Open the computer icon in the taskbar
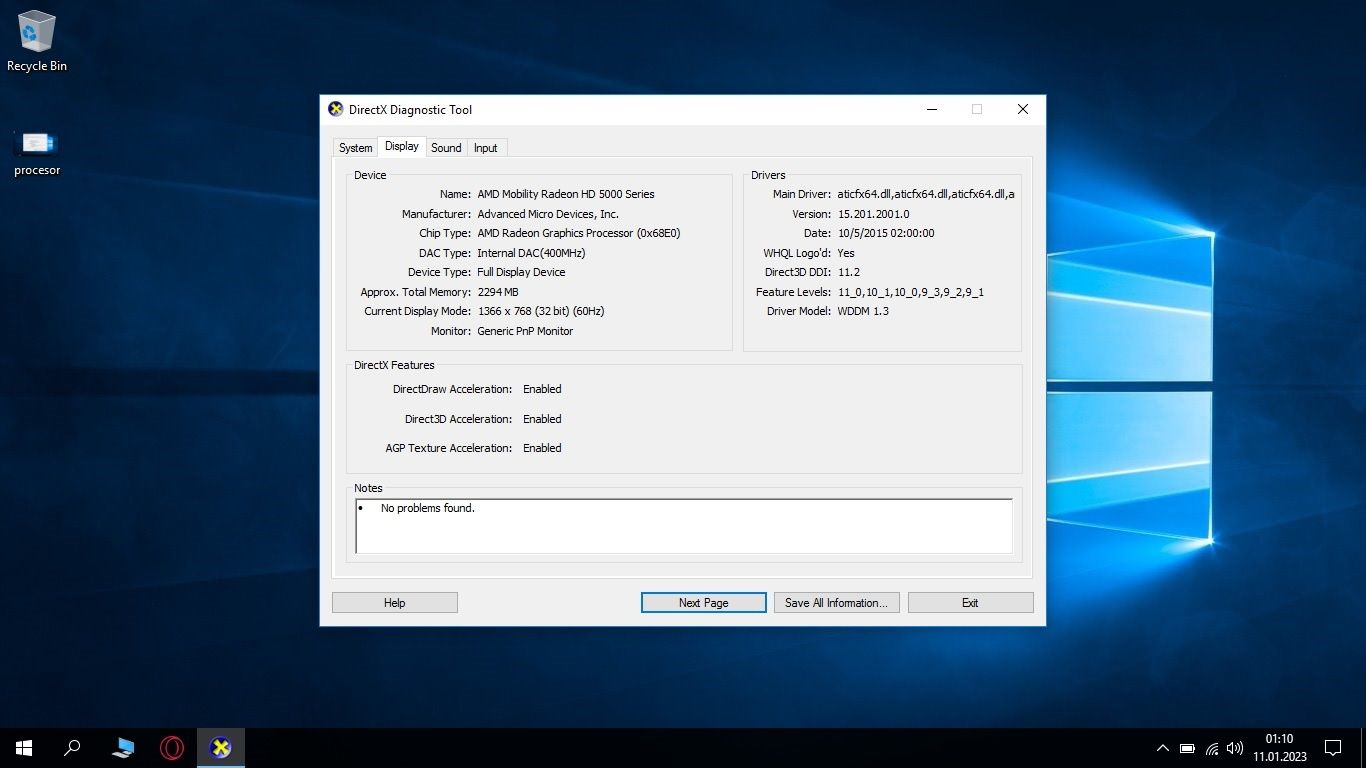The width and height of the screenshot is (1366, 768). [123, 747]
